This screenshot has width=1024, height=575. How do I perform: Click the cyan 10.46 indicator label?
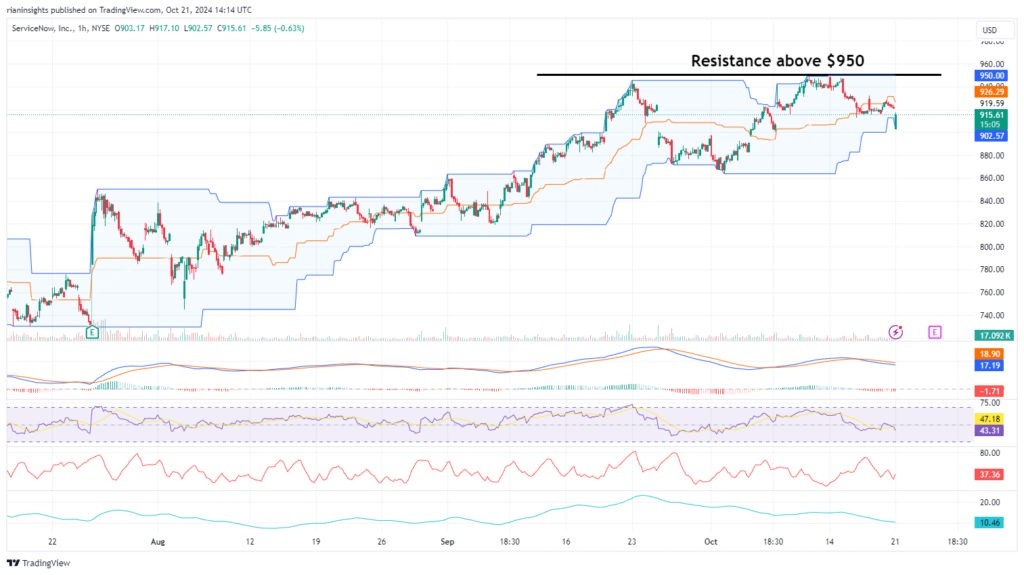[x=991, y=522]
